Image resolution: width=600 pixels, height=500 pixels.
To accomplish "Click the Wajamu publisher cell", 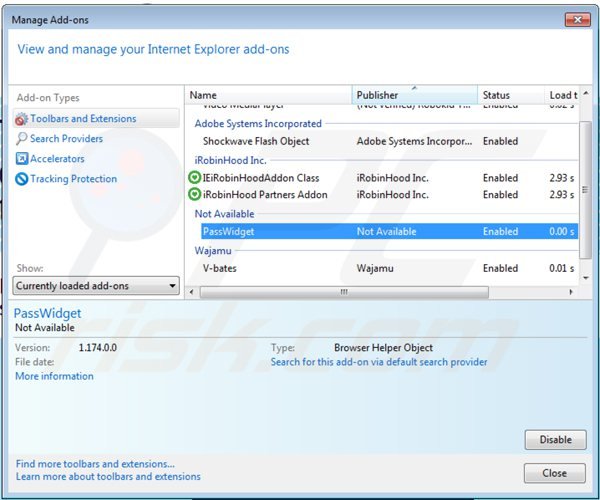I will point(375,268).
